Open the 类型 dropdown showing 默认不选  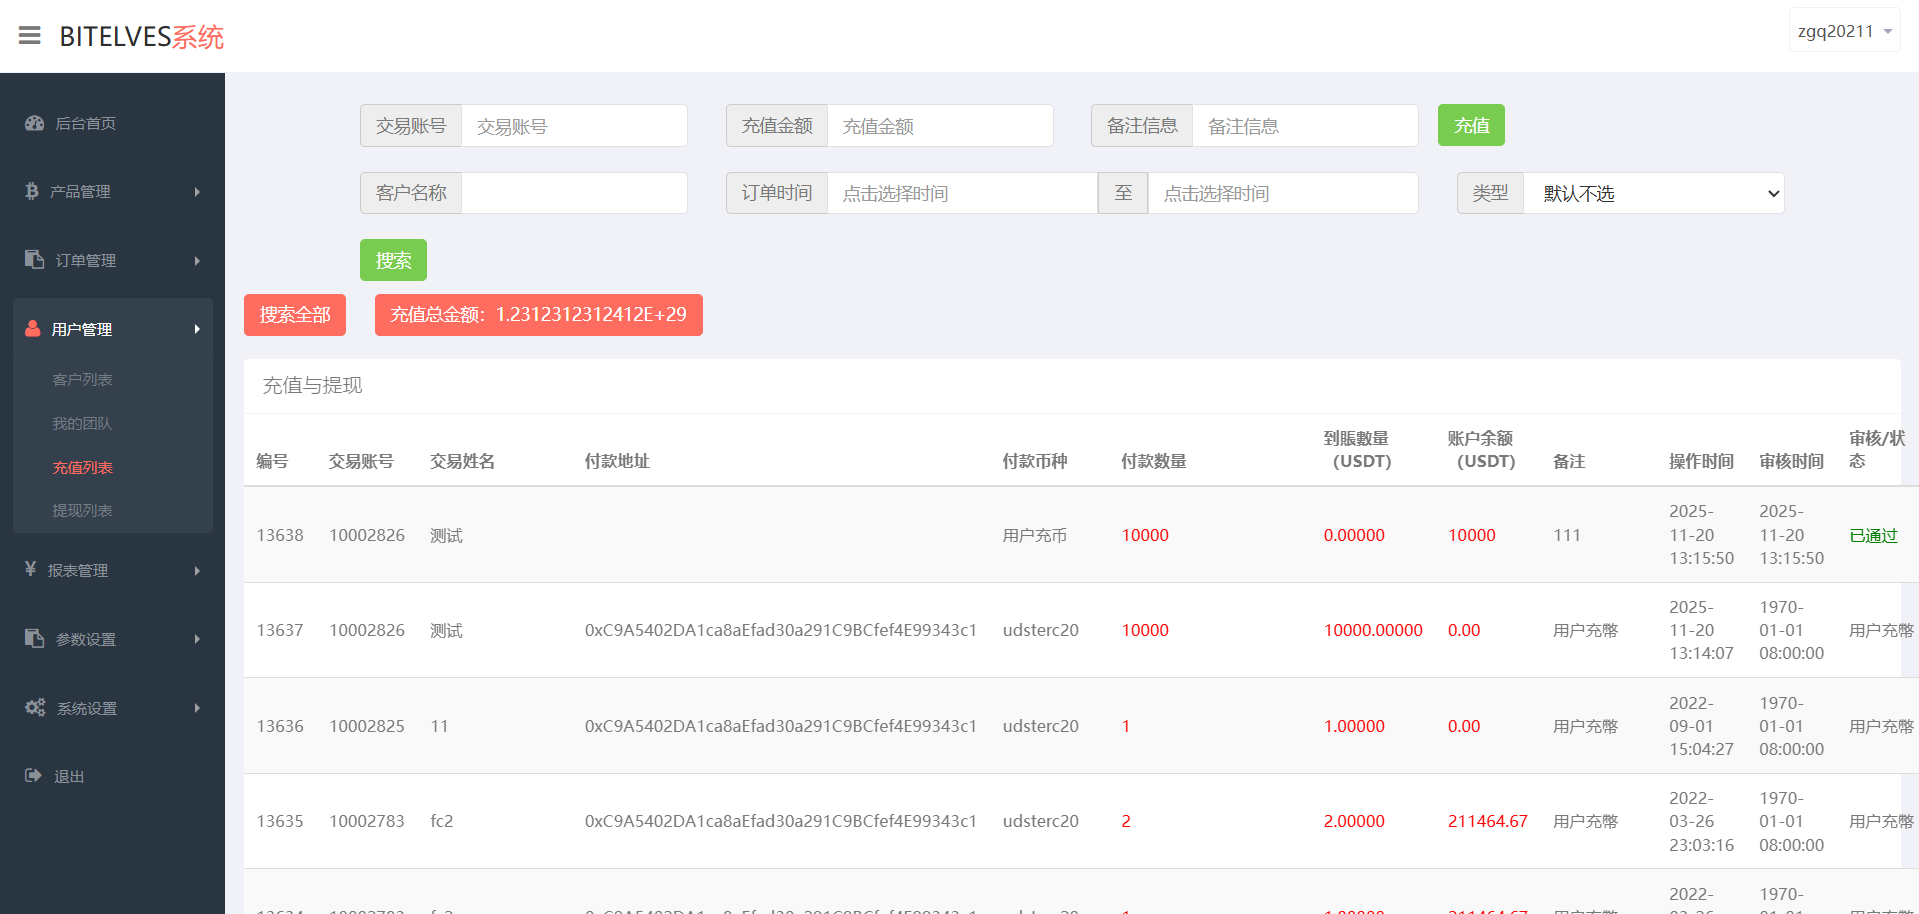[1653, 193]
